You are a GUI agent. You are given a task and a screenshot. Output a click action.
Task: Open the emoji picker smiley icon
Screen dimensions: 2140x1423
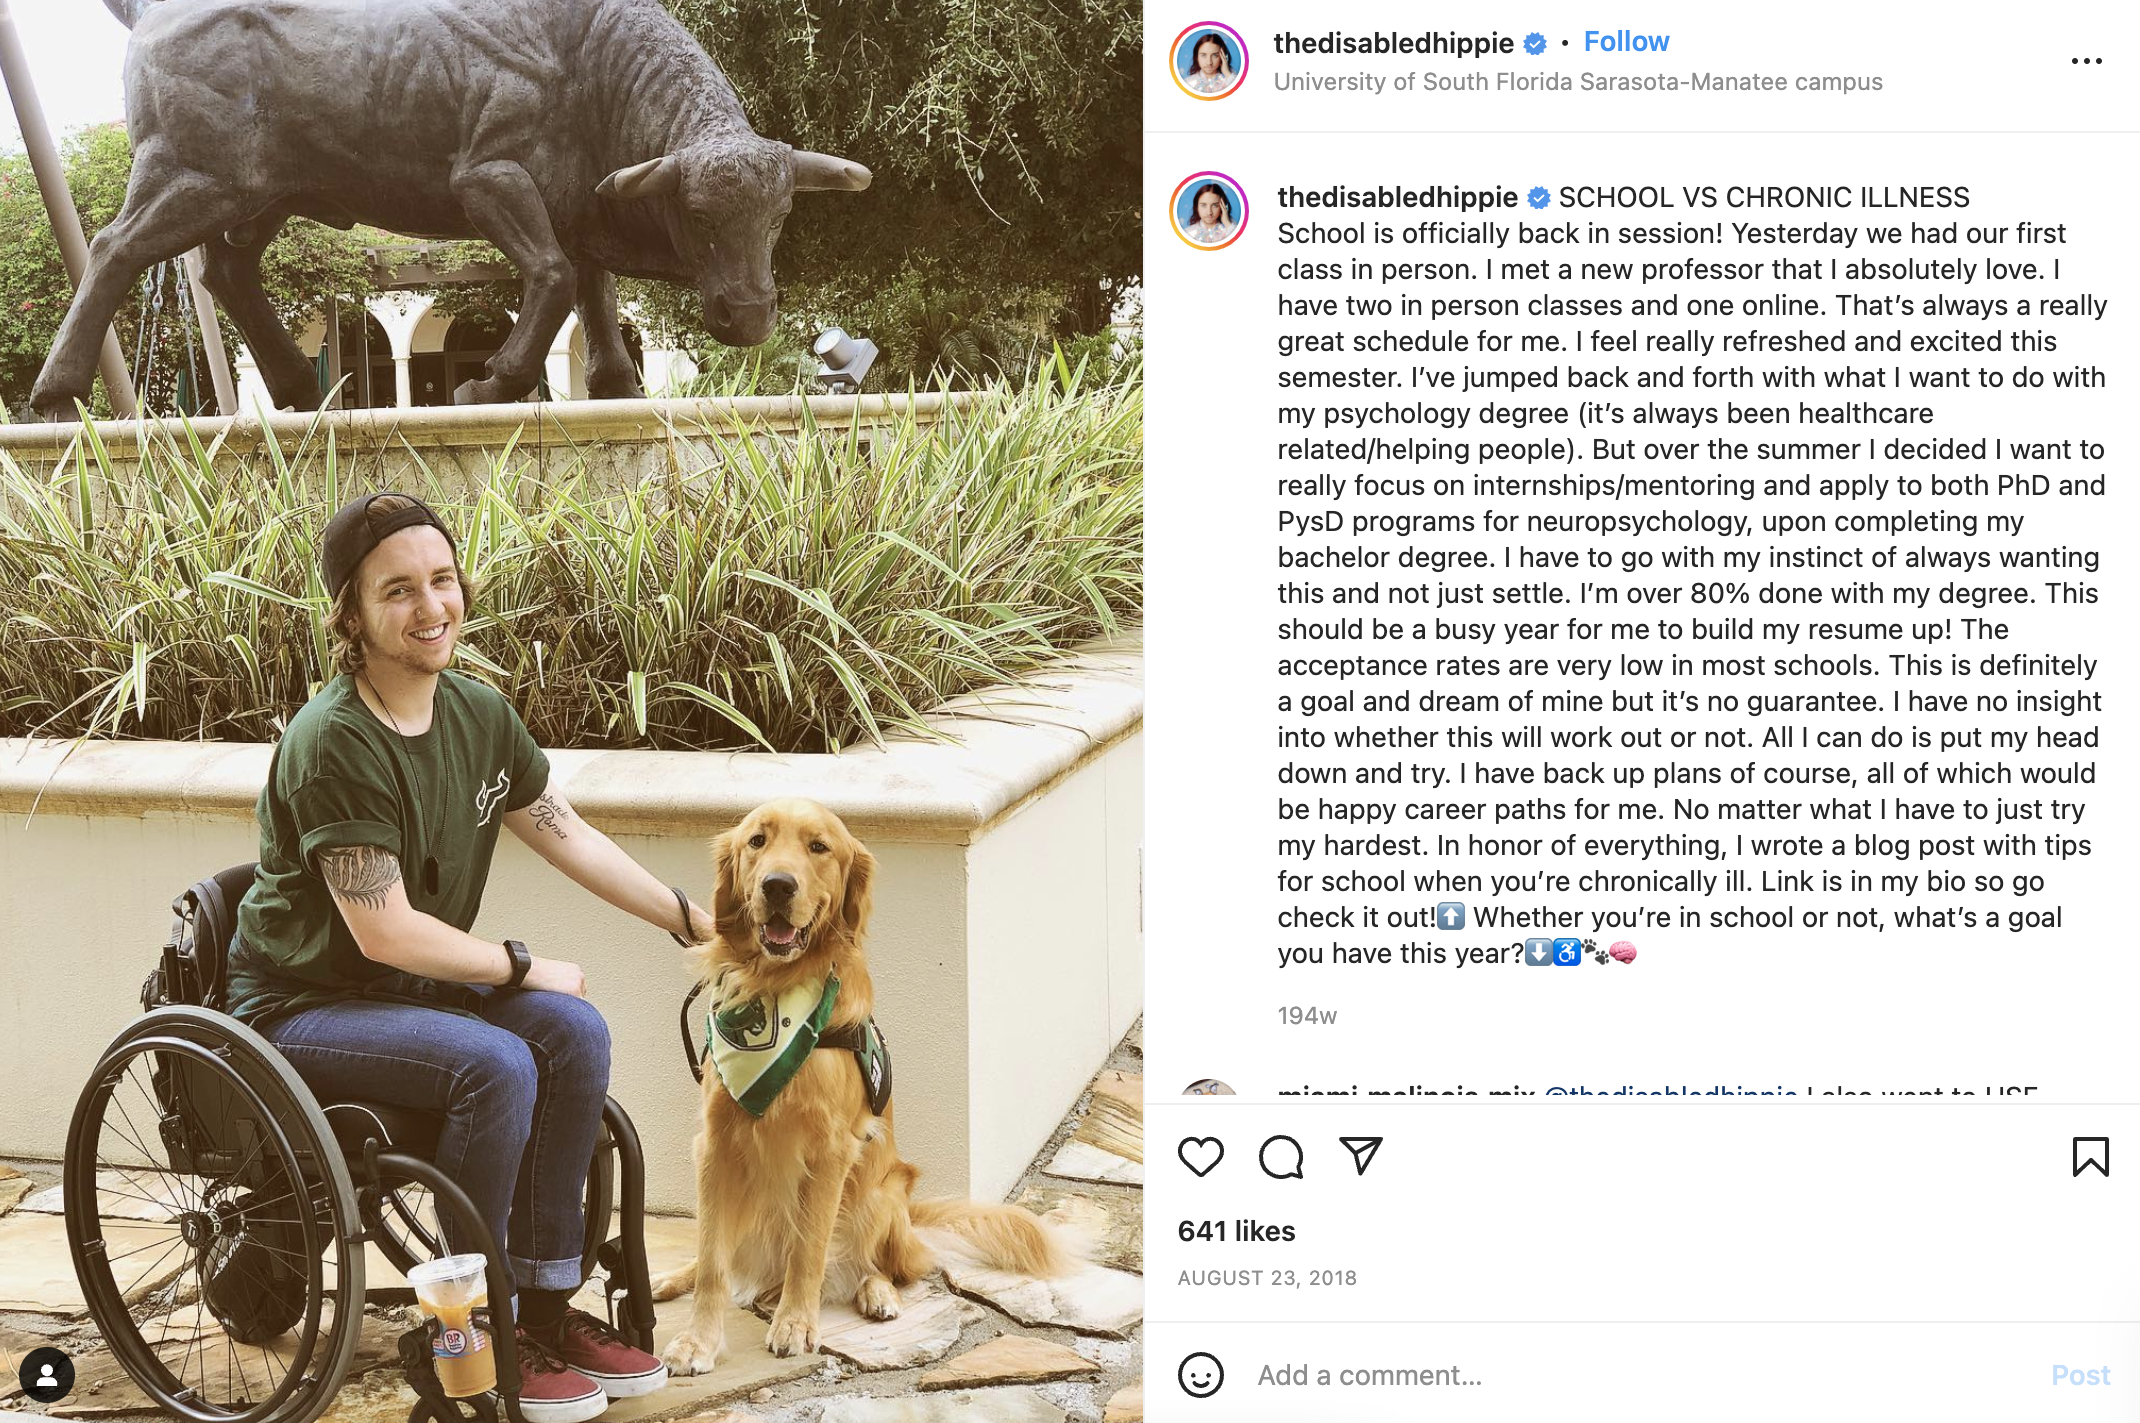[x=1200, y=1375]
